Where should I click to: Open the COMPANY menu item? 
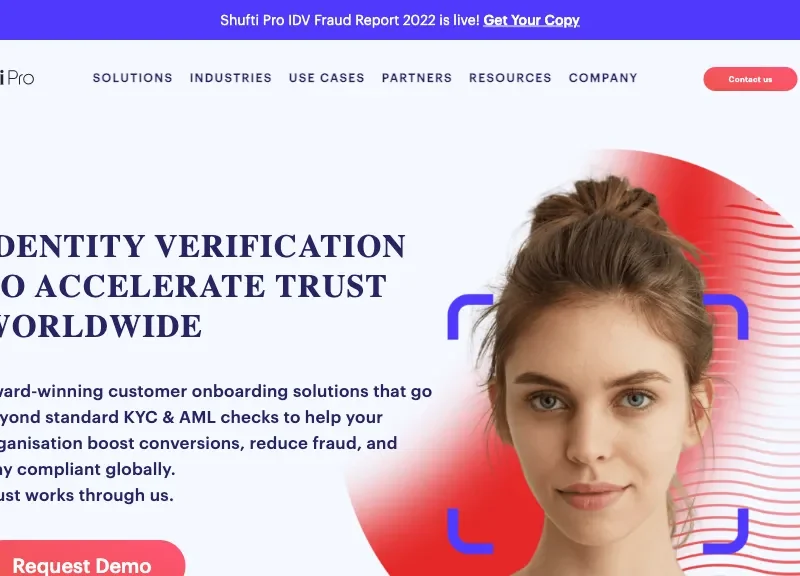603,78
